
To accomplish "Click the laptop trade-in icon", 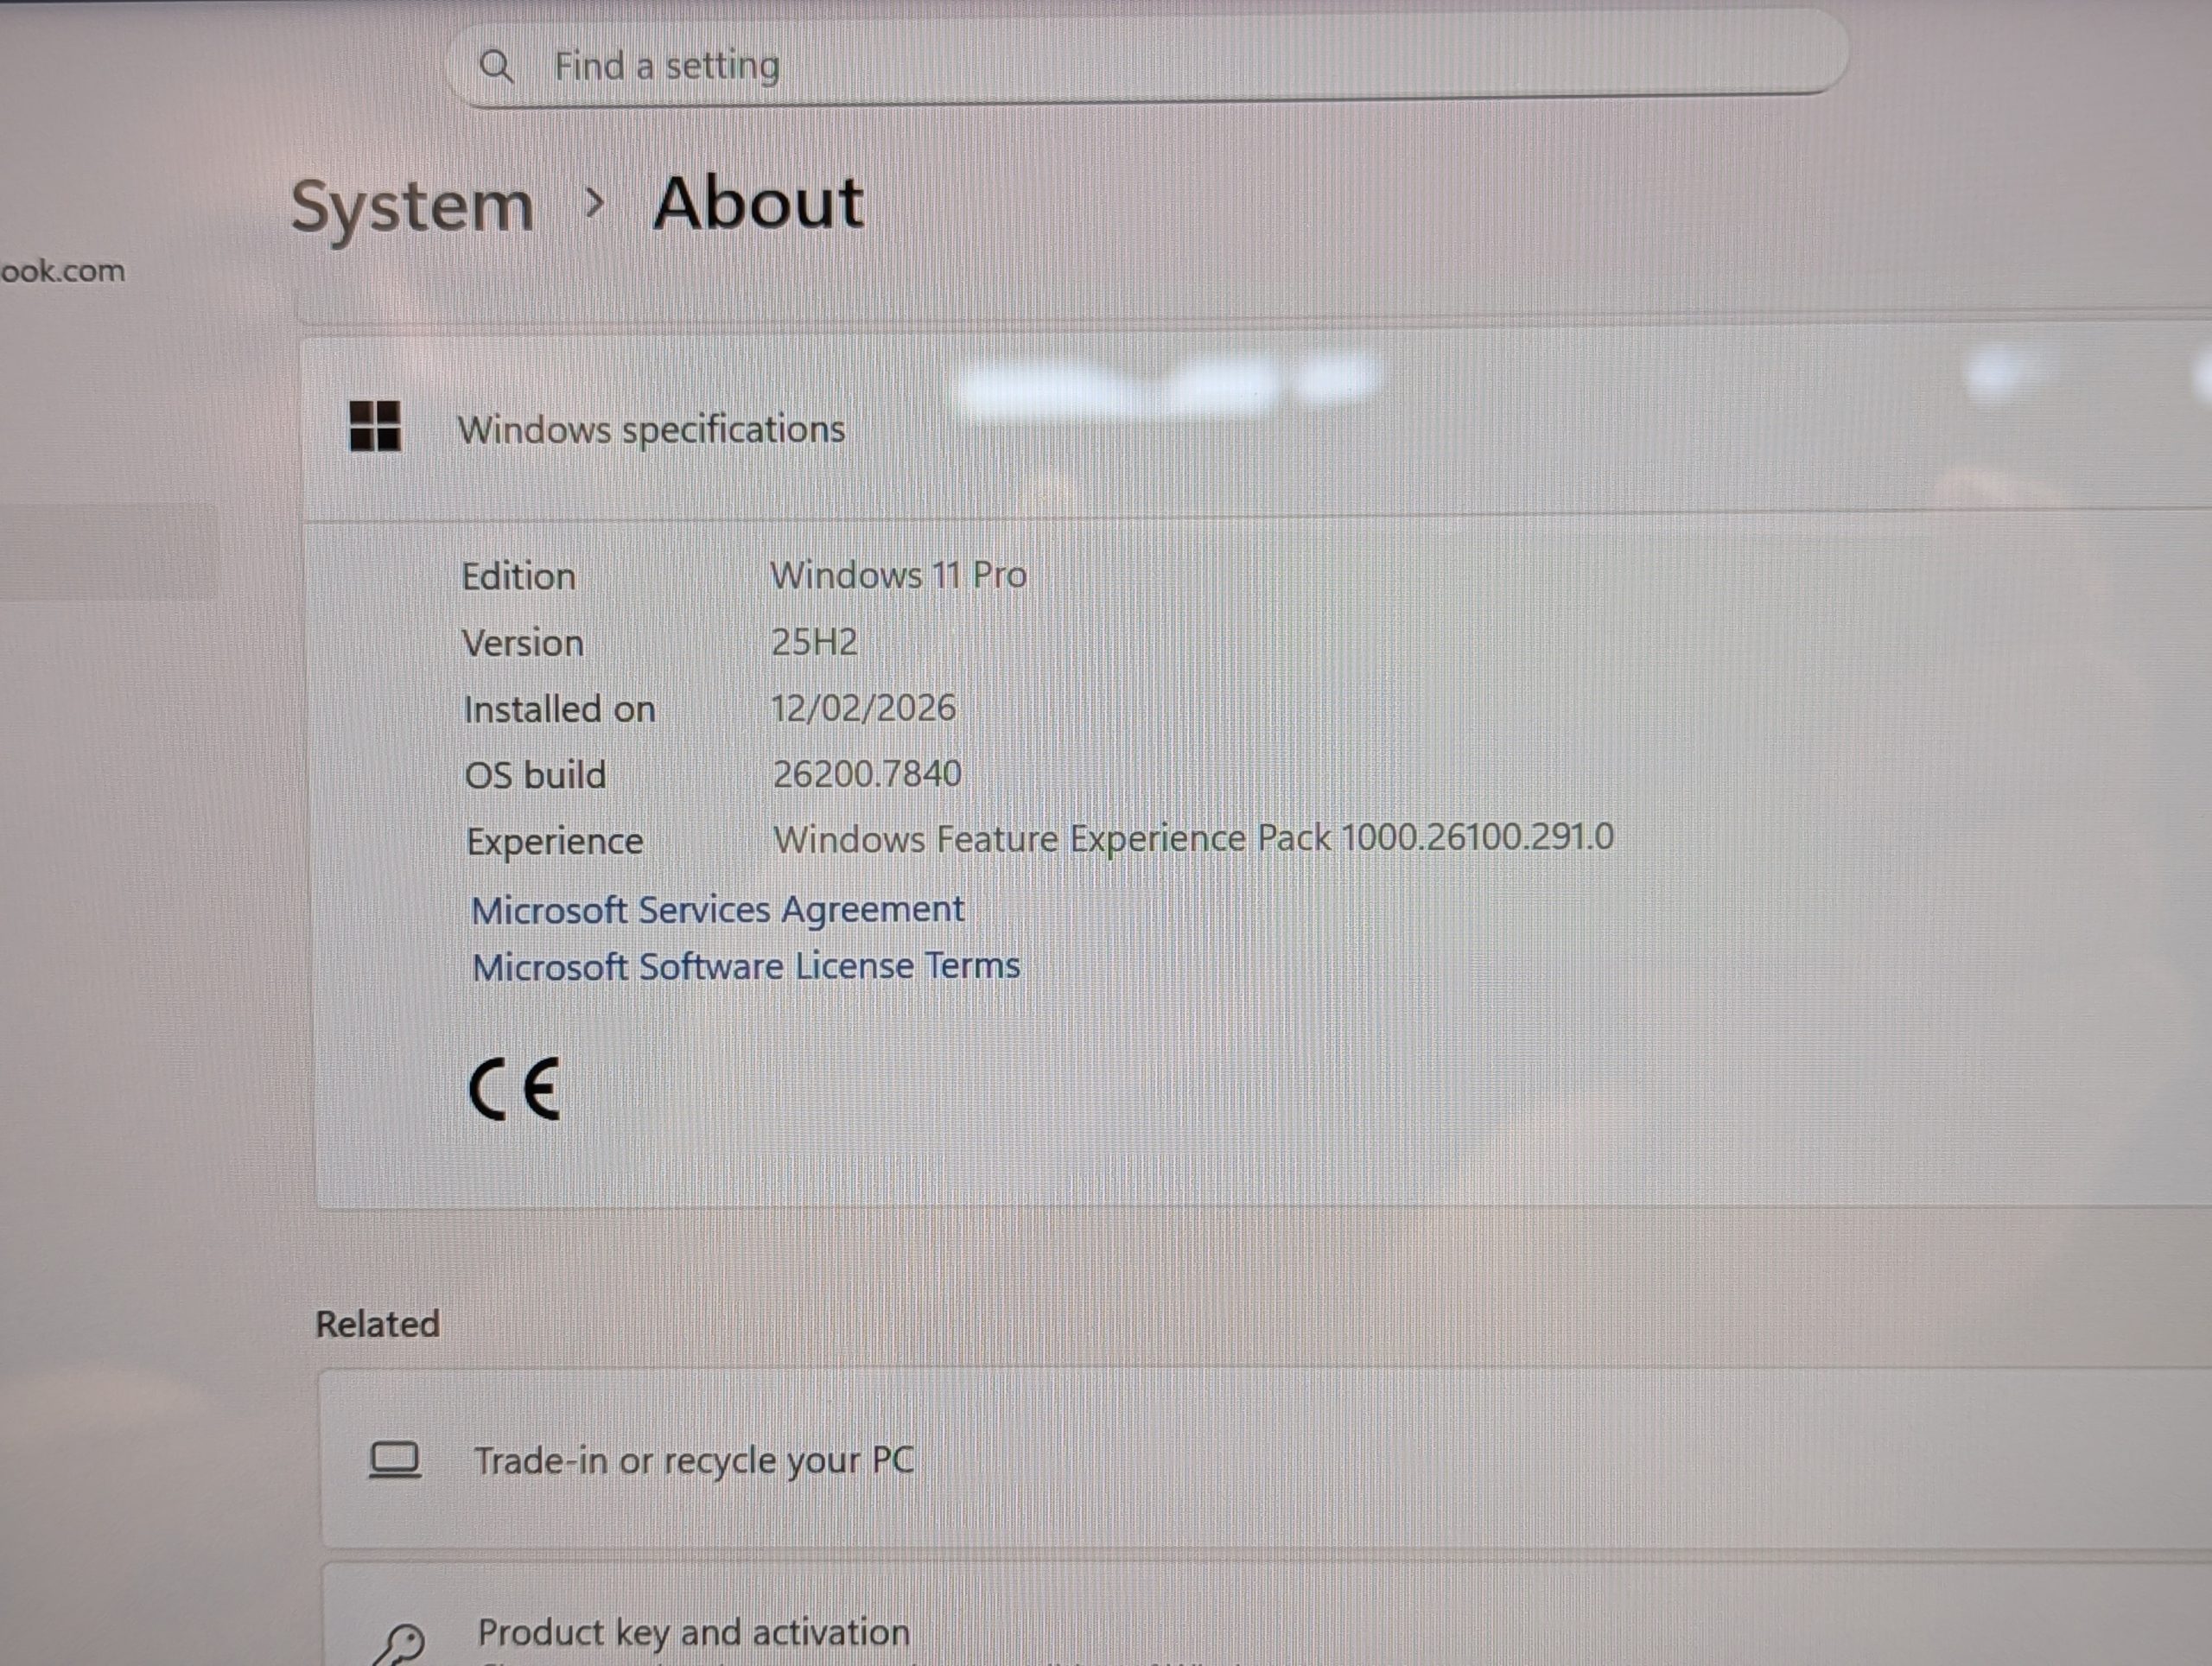I will click(x=395, y=1460).
